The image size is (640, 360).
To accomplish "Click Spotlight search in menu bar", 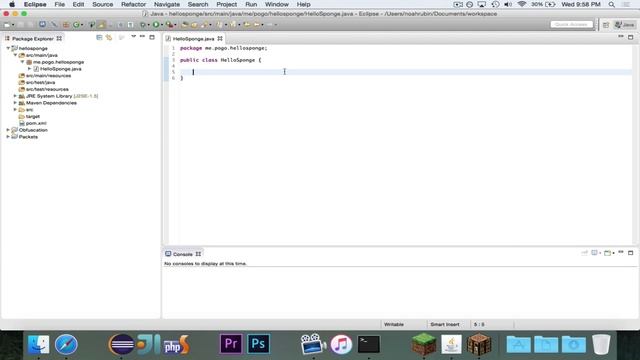I will point(611,4).
